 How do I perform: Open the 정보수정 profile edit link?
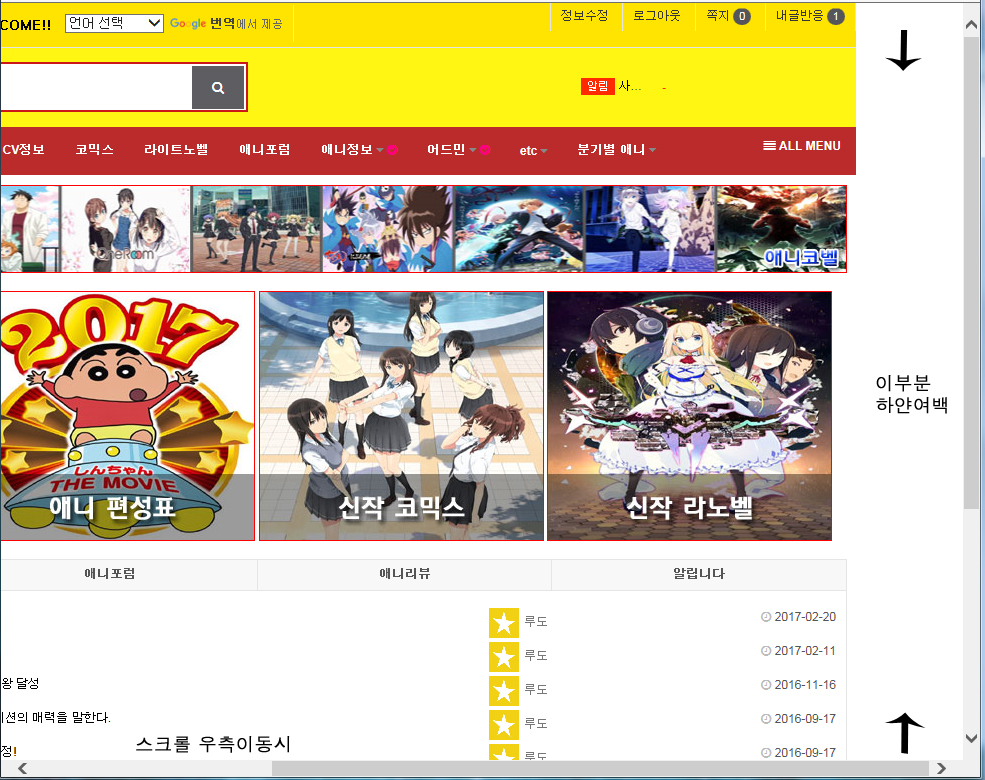coord(584,16)
